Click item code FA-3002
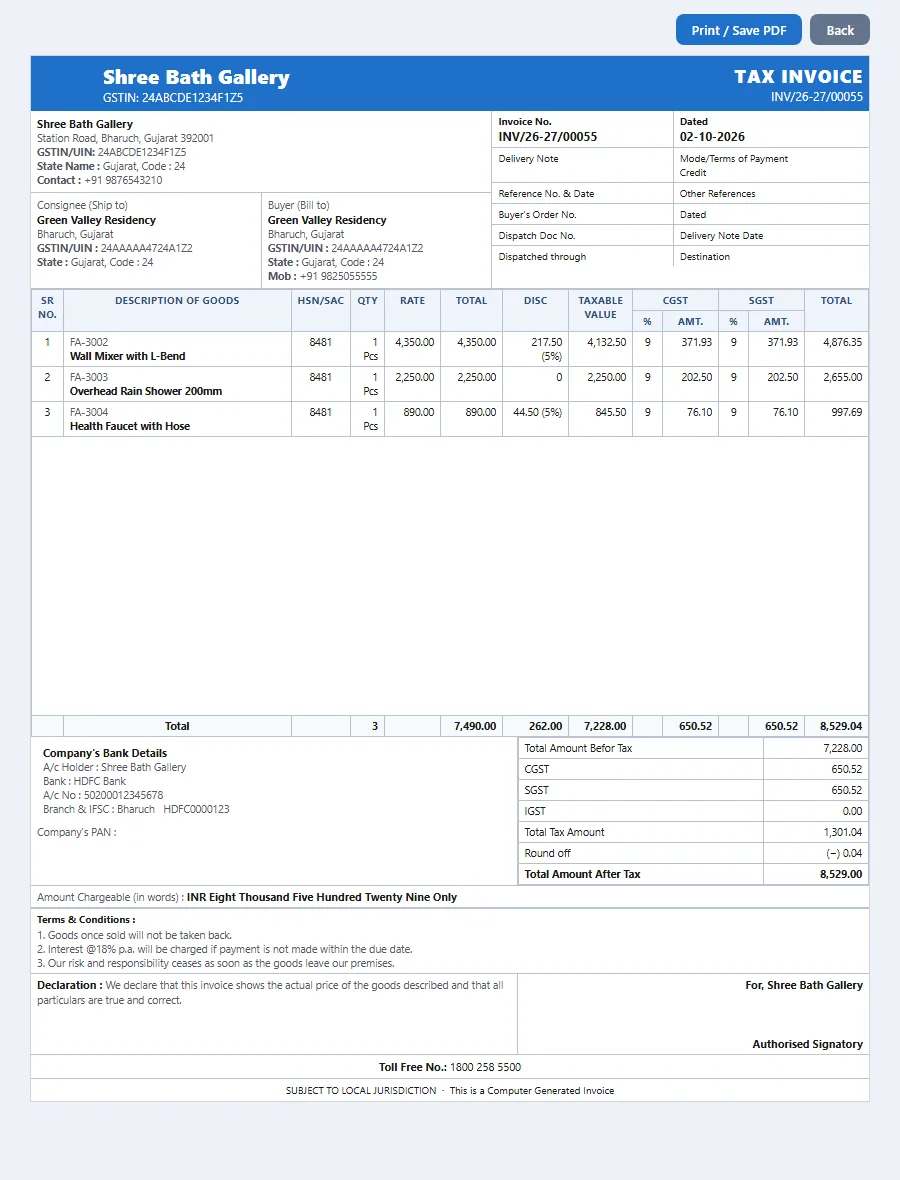 coord(89,342)
